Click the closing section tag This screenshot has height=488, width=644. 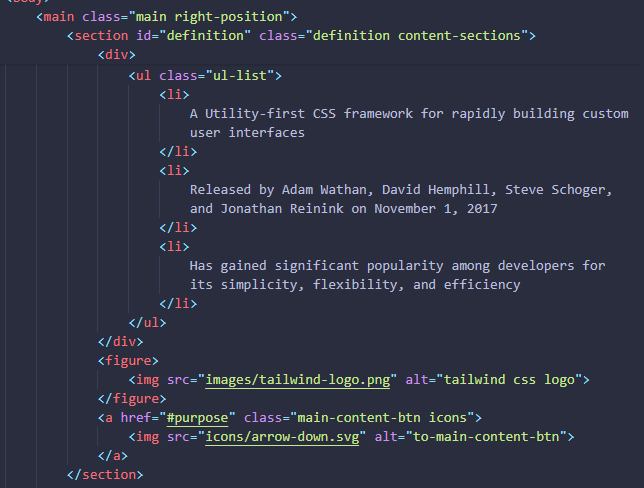click(x=105, y=475)
